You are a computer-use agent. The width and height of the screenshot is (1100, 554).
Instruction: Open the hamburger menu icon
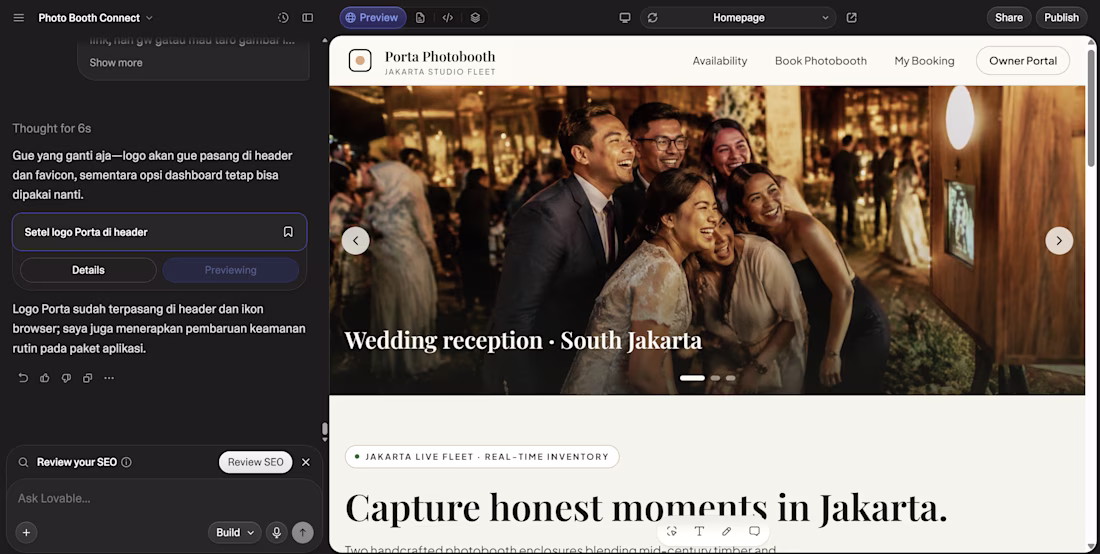(19, 18)
